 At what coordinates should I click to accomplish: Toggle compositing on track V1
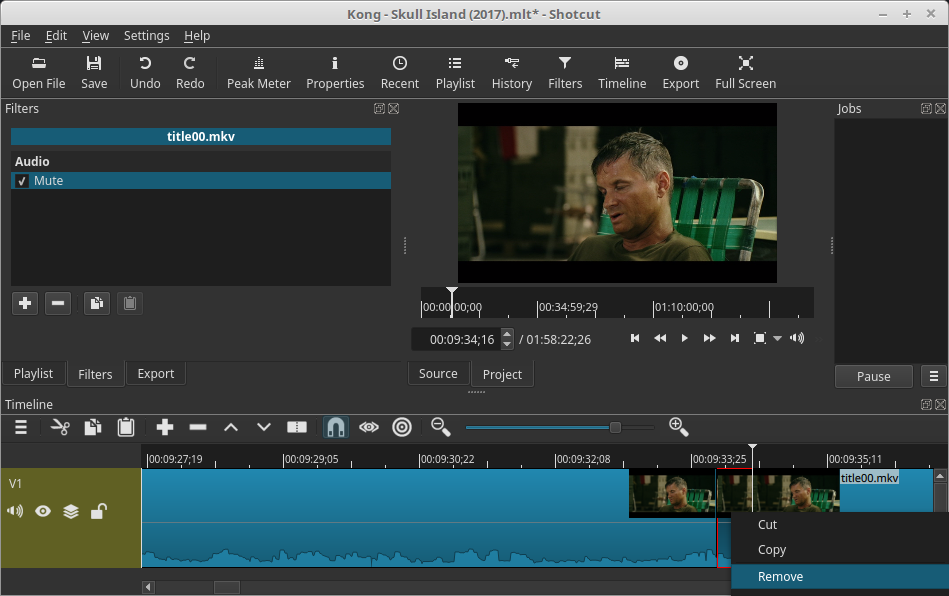click(x=71, y=511)
